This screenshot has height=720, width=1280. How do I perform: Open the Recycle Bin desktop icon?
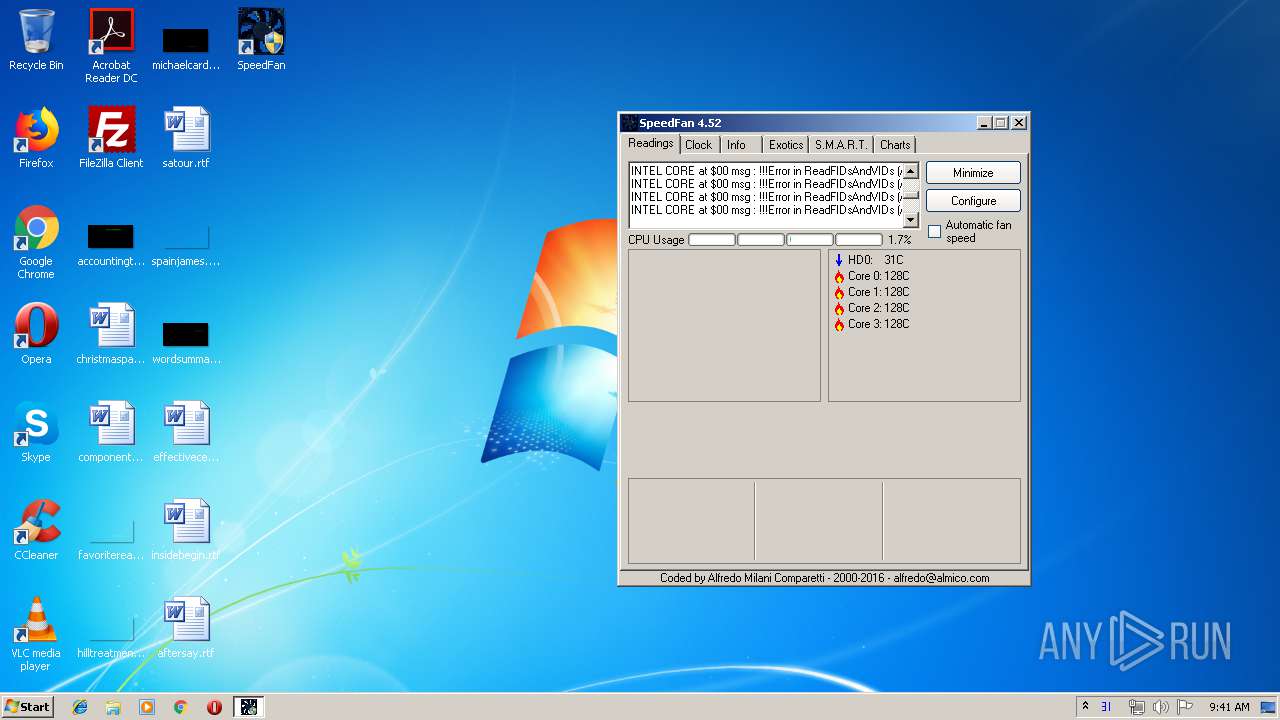(36, 40)
